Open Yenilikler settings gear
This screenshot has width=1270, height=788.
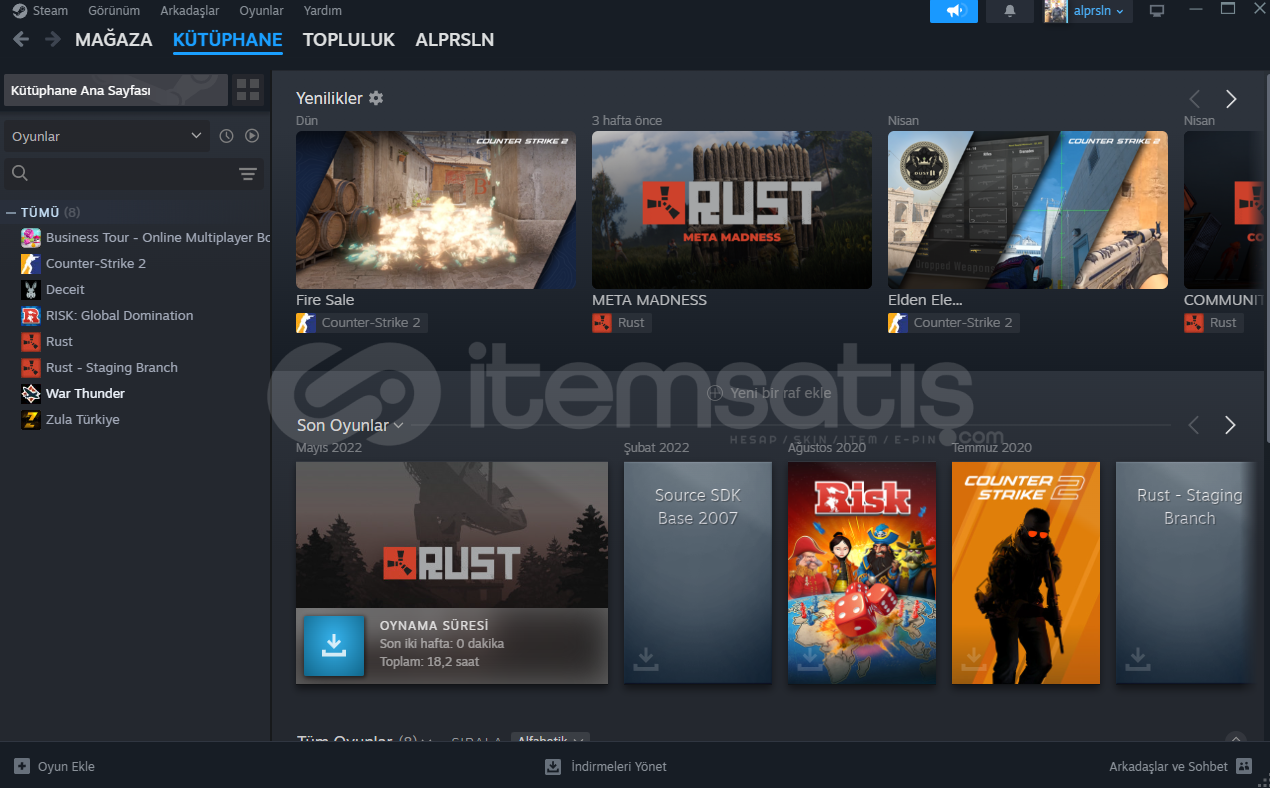[376, 98]
